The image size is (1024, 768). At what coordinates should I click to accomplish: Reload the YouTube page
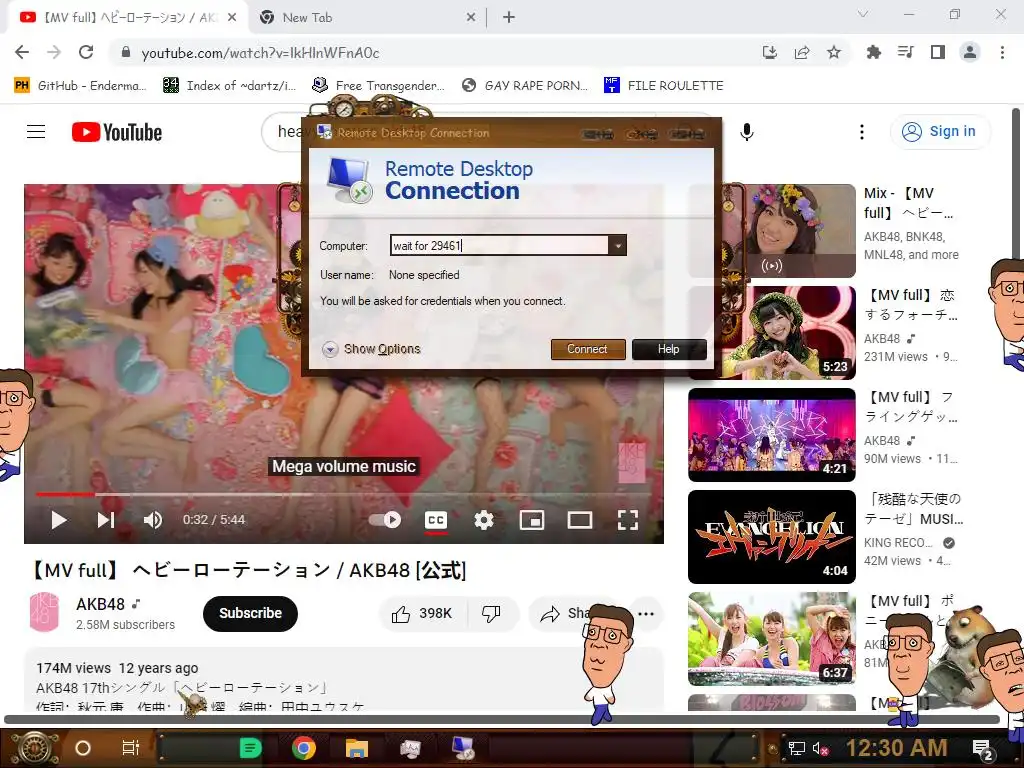[x=86, y=52]
